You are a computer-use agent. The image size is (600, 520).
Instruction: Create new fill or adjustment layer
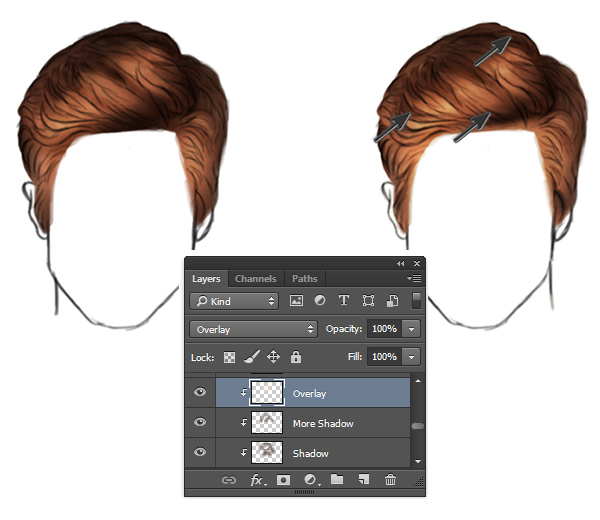point(311,480)
